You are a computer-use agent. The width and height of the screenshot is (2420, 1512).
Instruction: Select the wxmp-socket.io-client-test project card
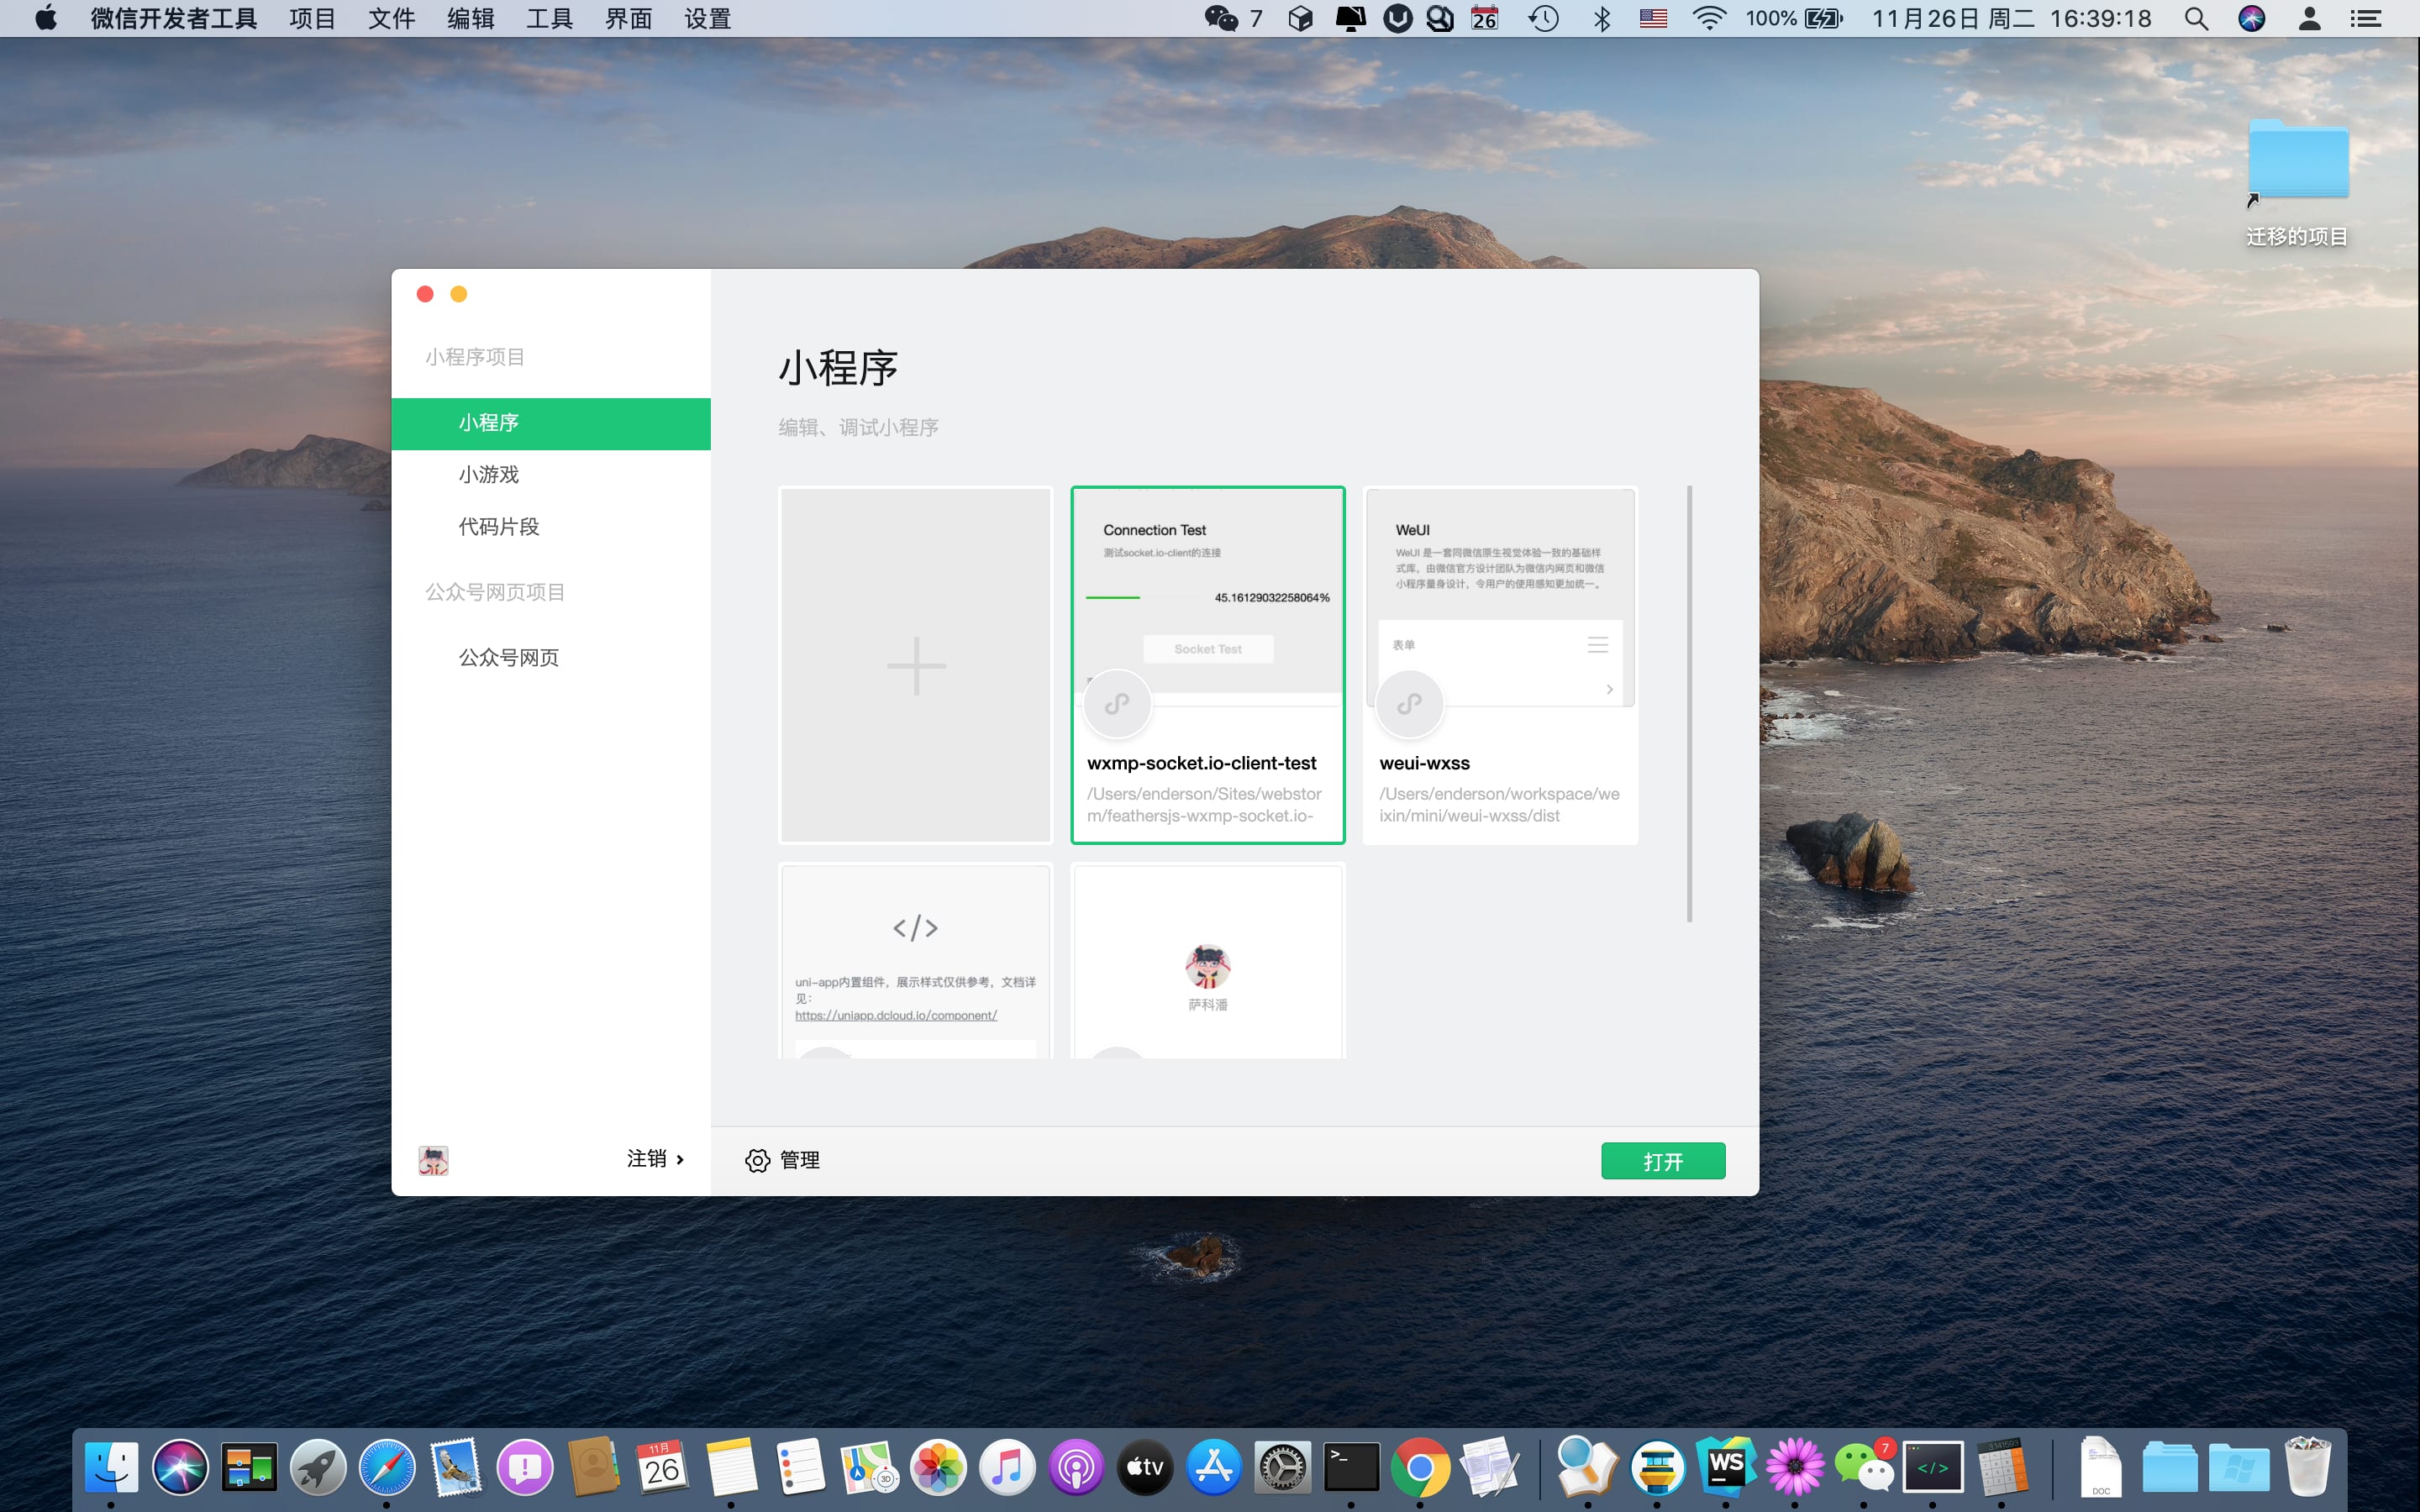click(x=1208, y=666)
